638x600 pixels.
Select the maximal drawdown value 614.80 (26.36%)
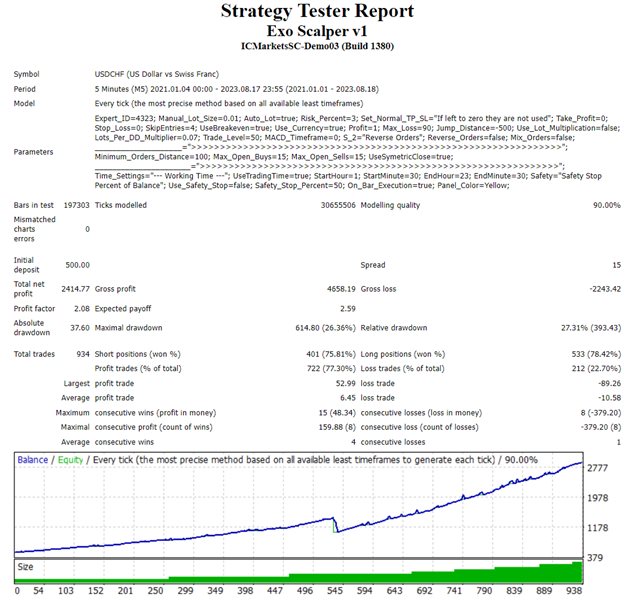pos(326,328)
